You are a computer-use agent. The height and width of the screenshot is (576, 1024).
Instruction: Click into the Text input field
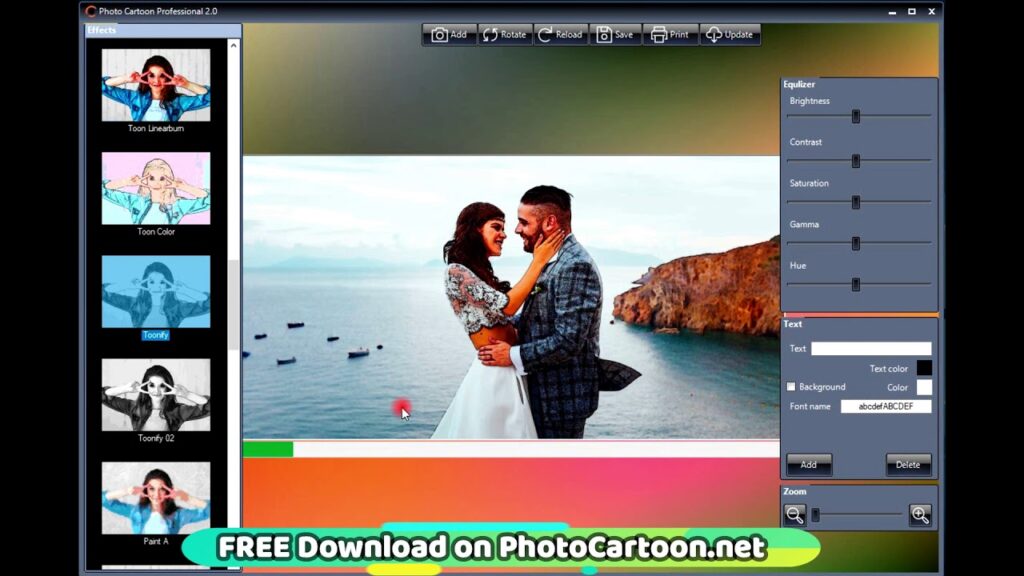point(871,349)
